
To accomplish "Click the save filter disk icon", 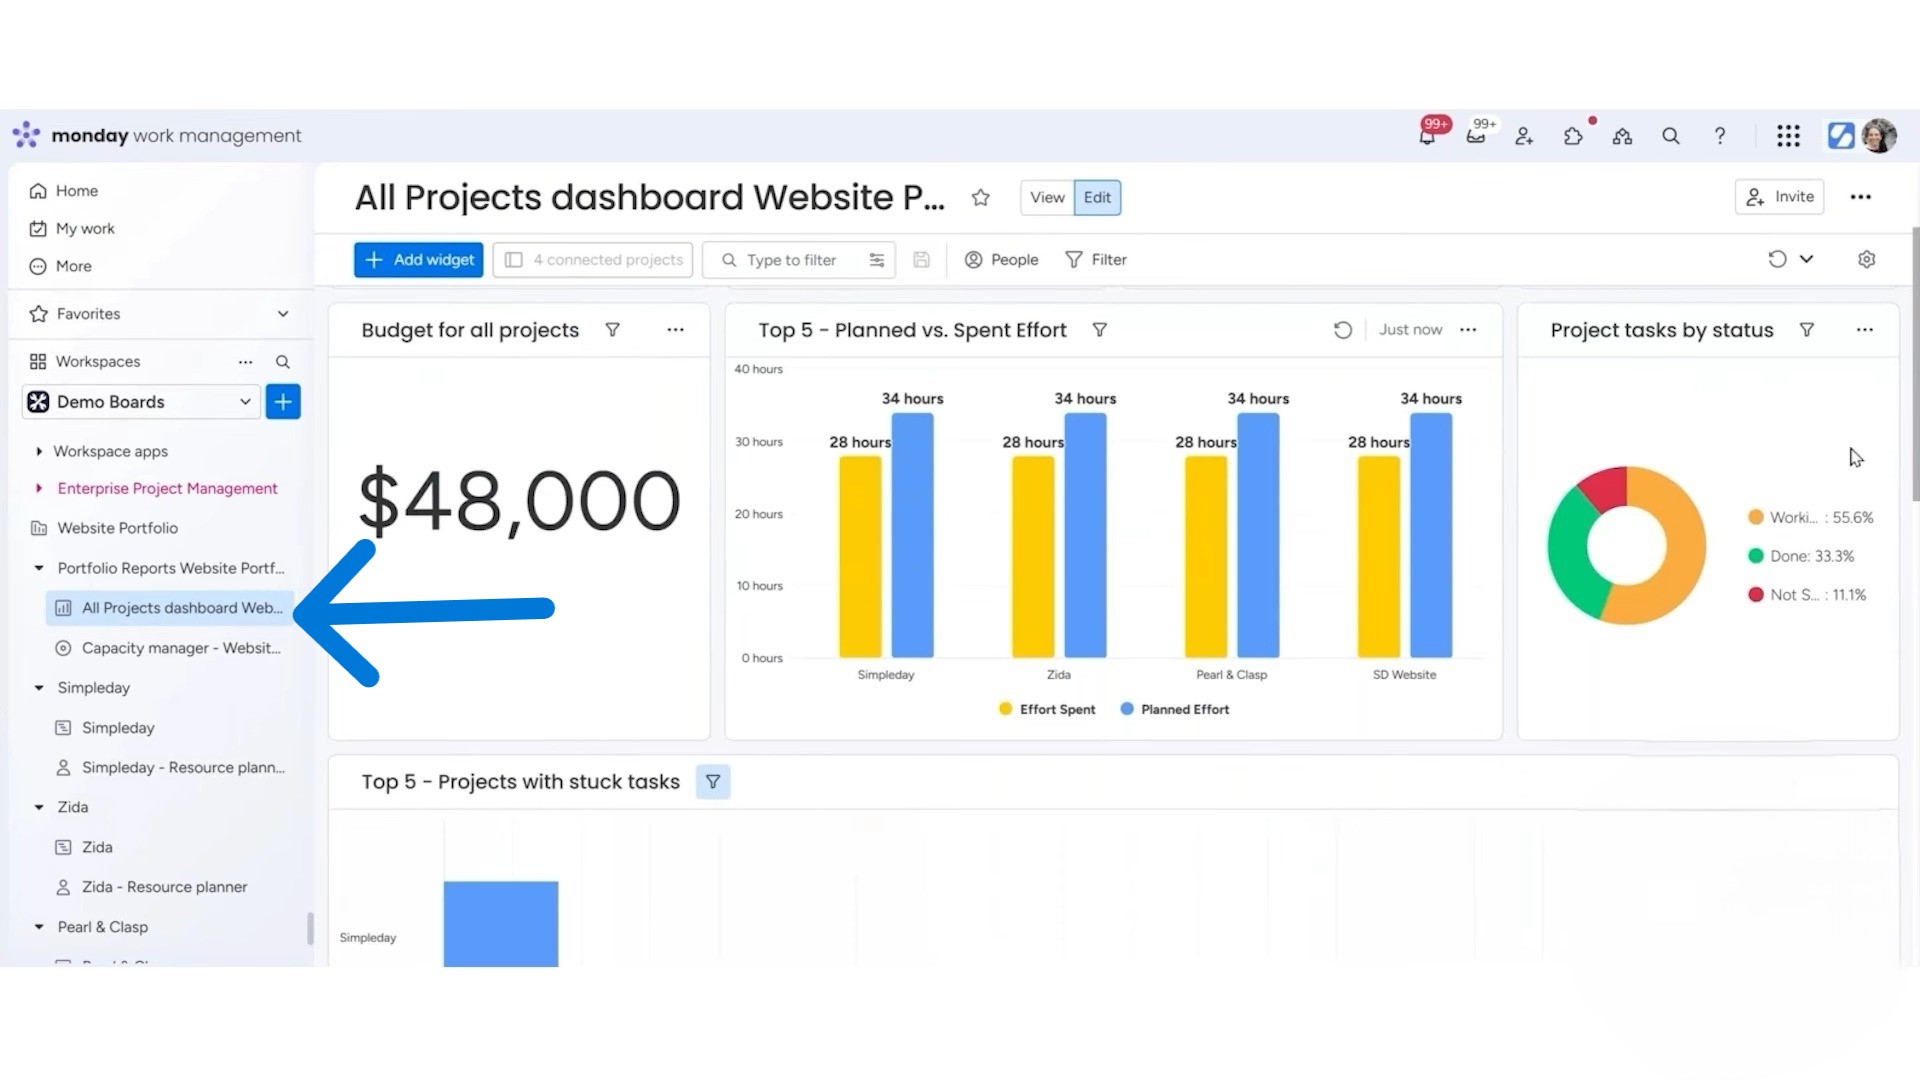I will click(922, 260).
